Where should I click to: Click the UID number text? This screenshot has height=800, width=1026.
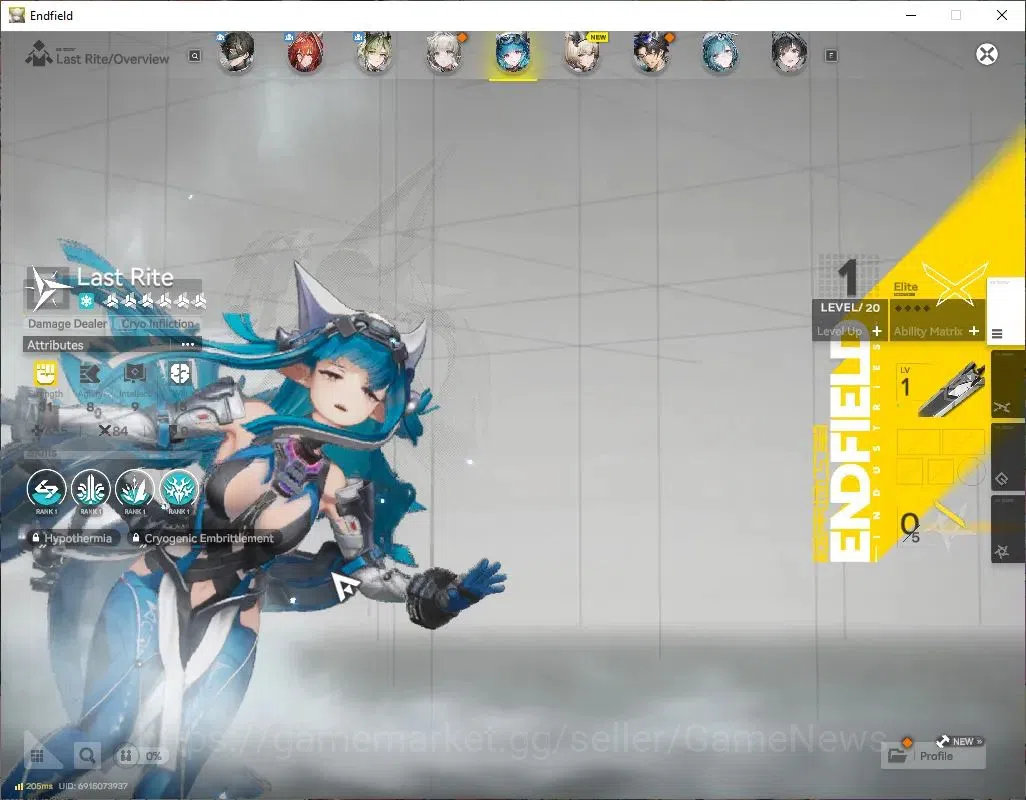point(93,786)
